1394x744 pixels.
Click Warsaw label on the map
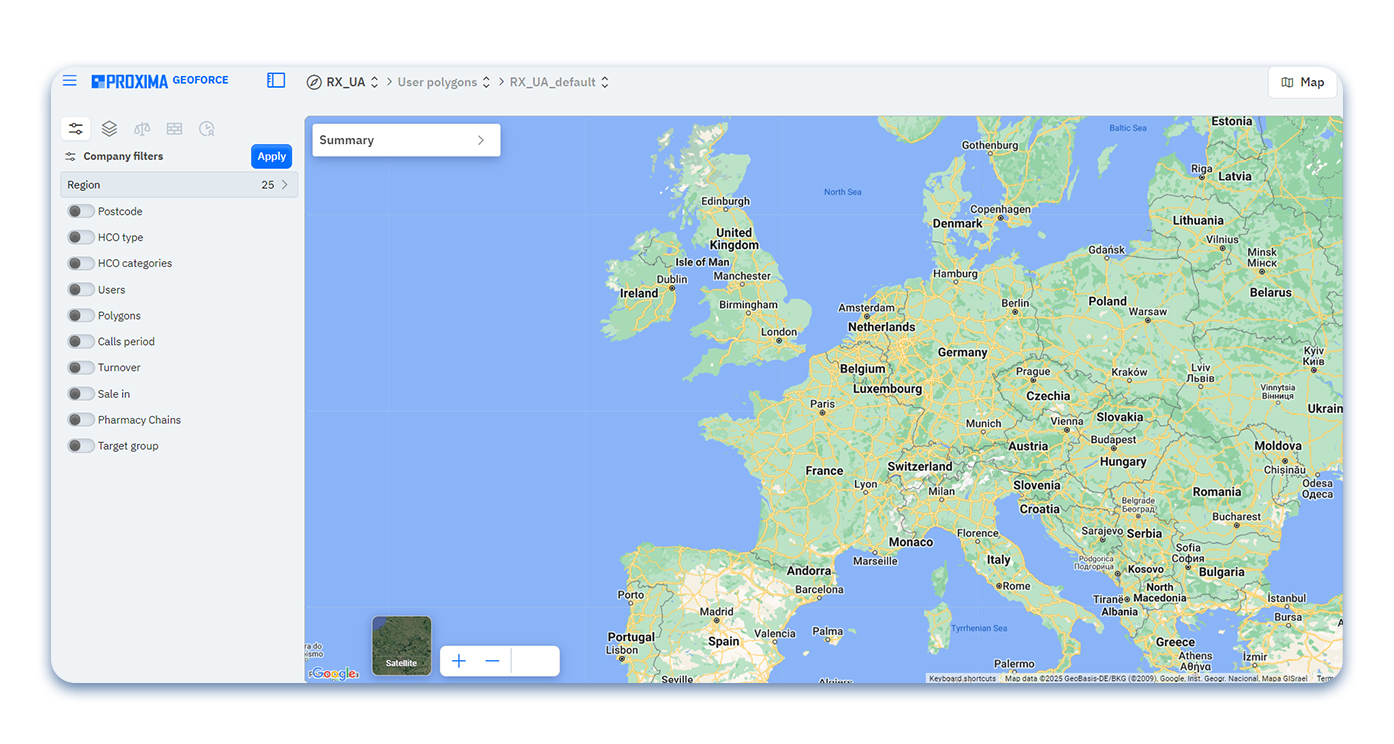1147,312
